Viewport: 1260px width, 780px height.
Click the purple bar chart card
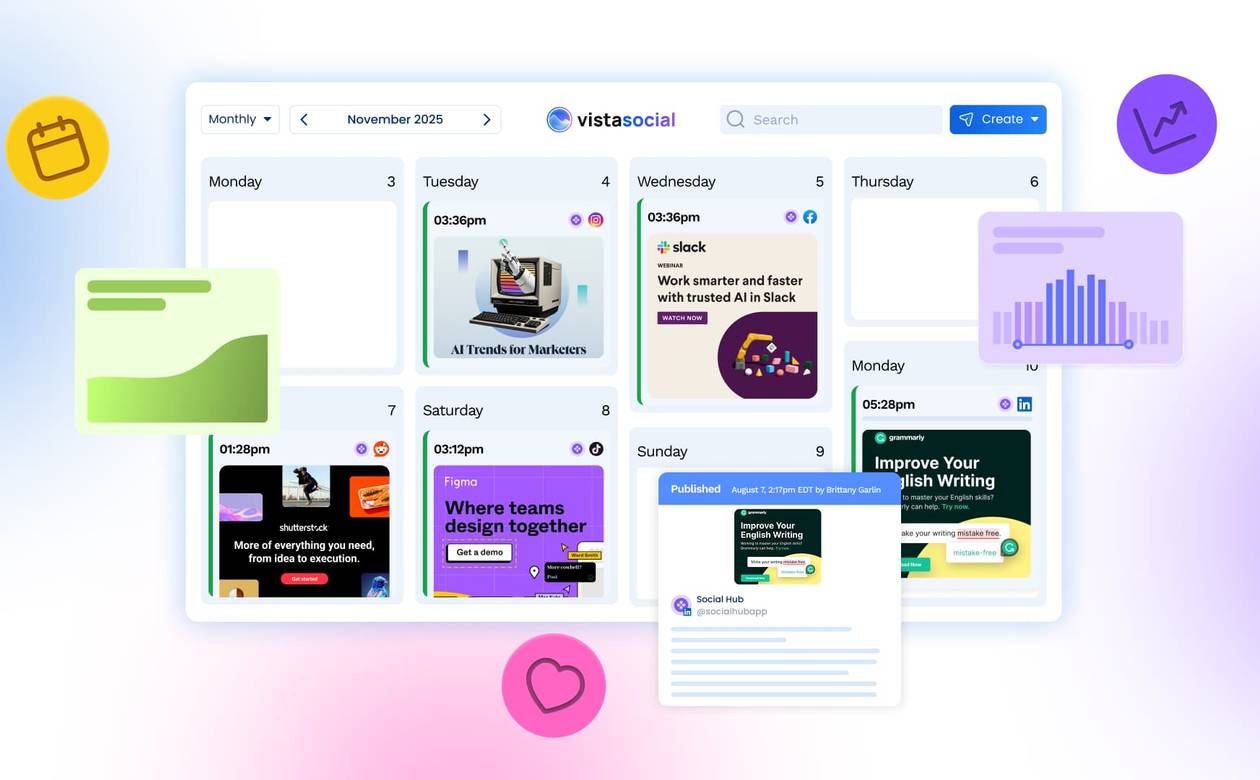pyautogui.click(x=1080, y=288)
